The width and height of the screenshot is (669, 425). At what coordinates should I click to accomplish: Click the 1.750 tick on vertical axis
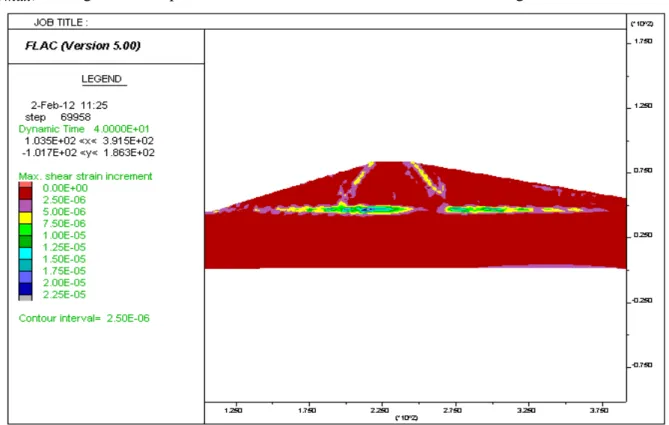[x=643, y=41]
